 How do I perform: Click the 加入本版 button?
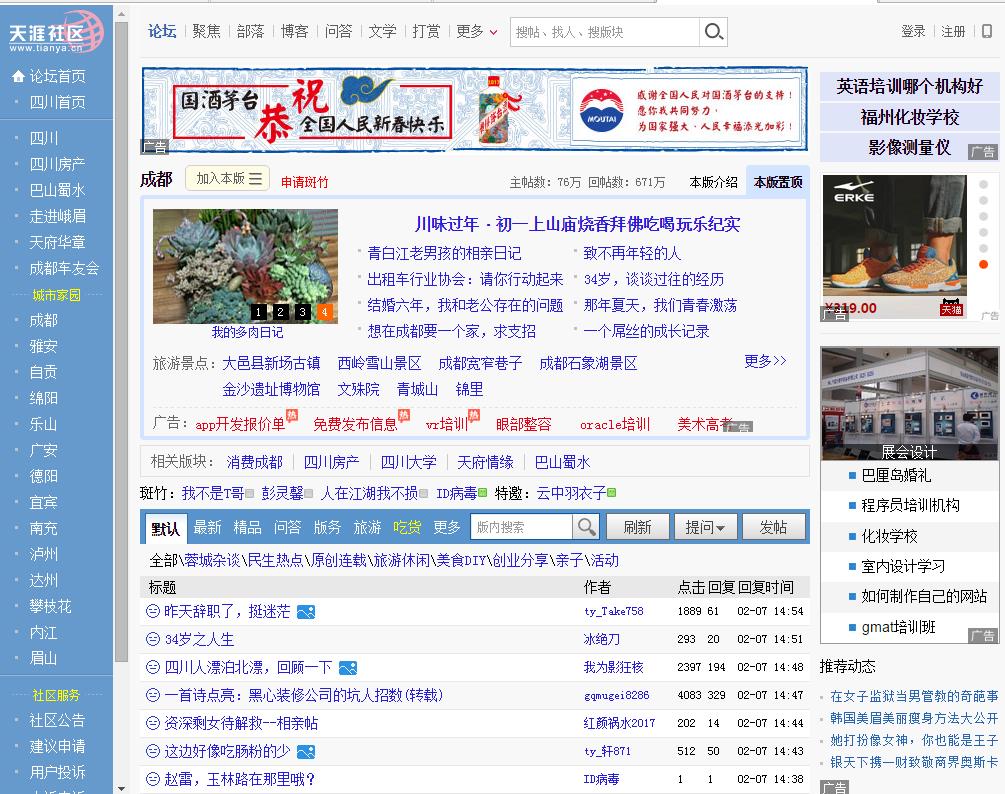point(228,178)
